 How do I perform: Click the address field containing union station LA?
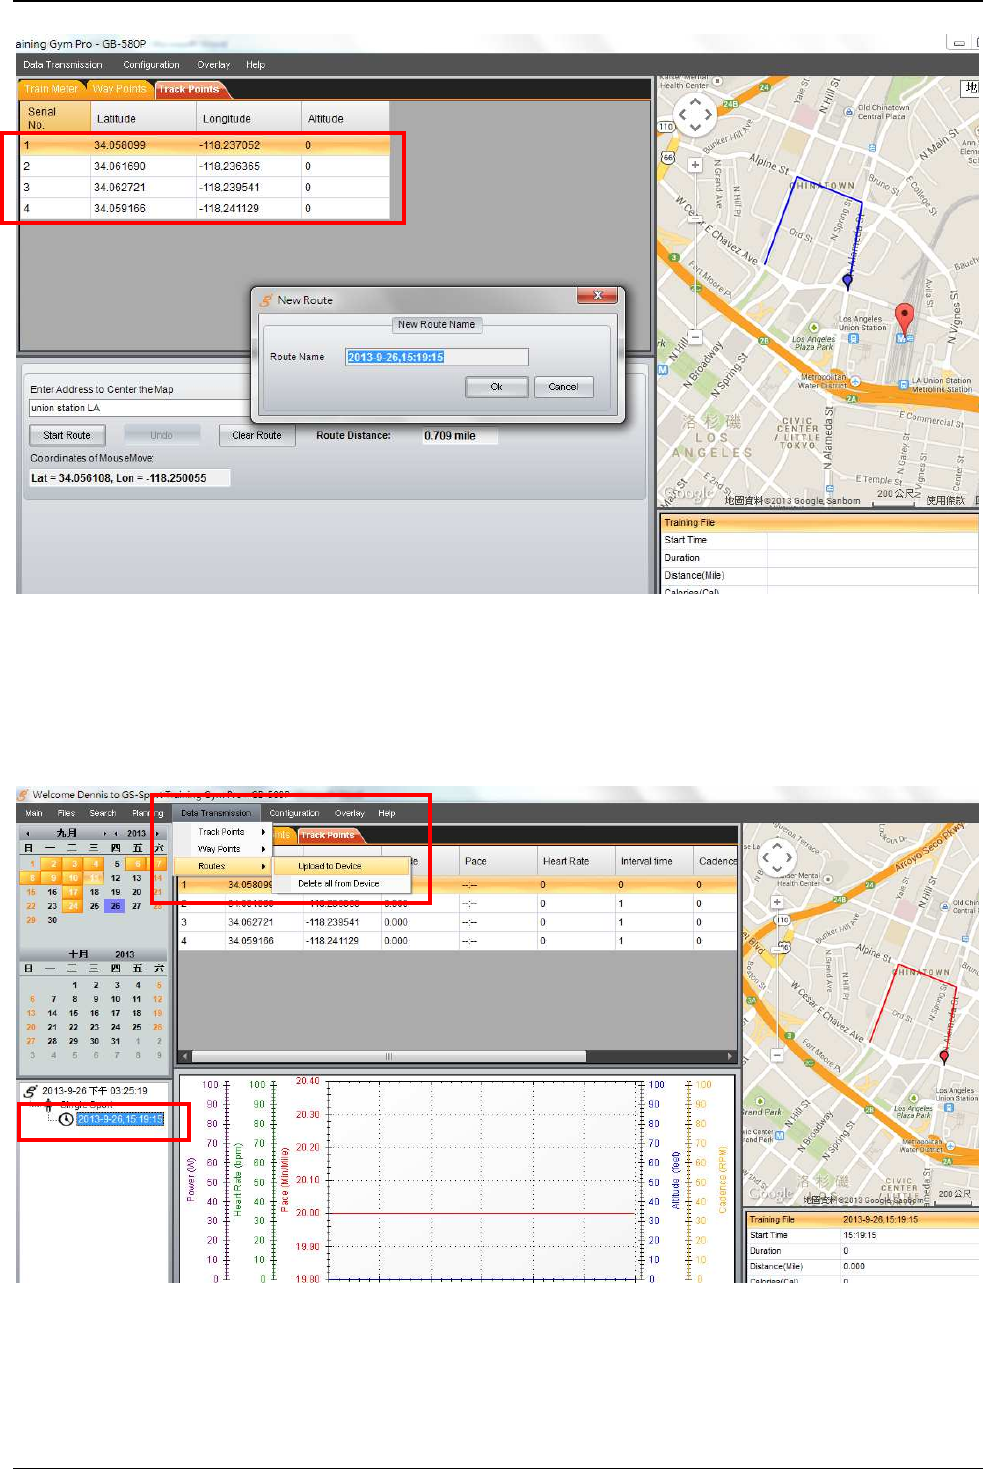139,408
